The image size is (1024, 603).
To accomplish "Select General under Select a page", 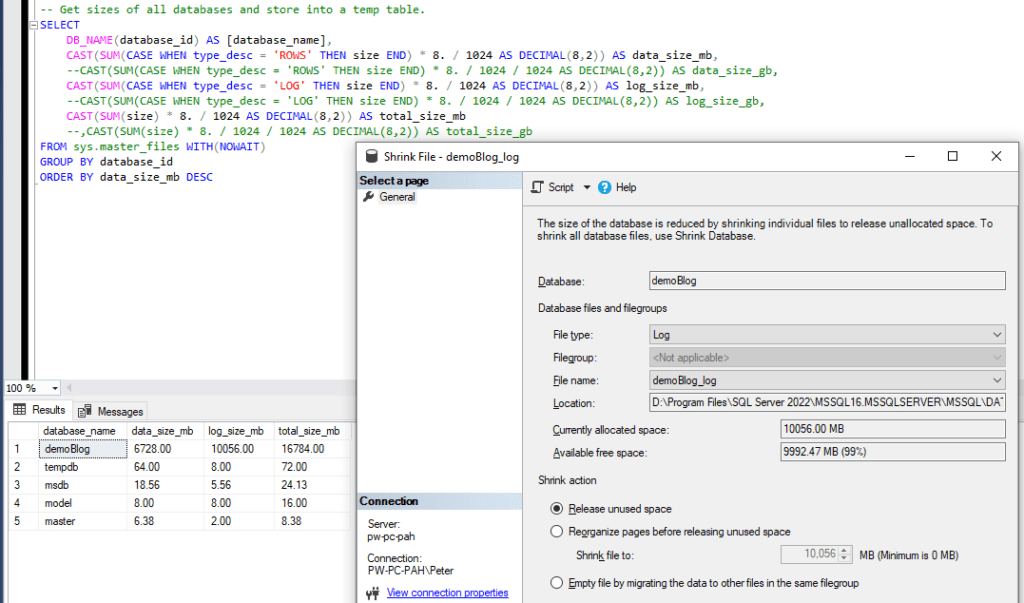I will click(397, 196).
